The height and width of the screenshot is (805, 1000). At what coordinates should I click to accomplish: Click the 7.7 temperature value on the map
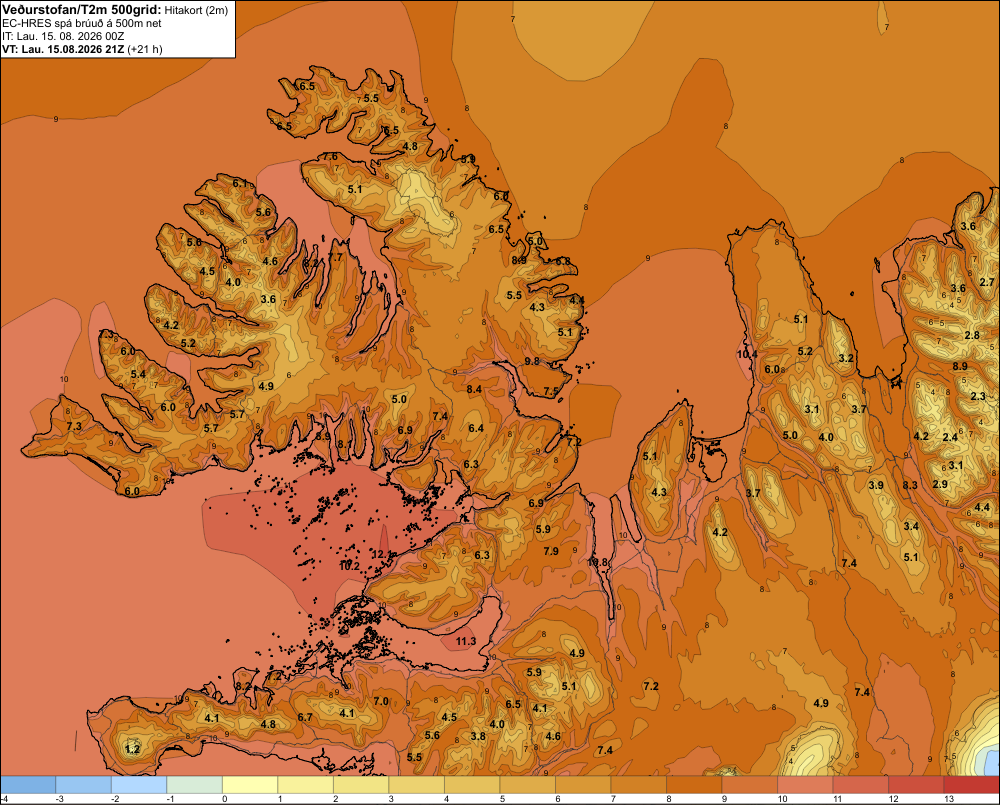(x=335, y=258)
